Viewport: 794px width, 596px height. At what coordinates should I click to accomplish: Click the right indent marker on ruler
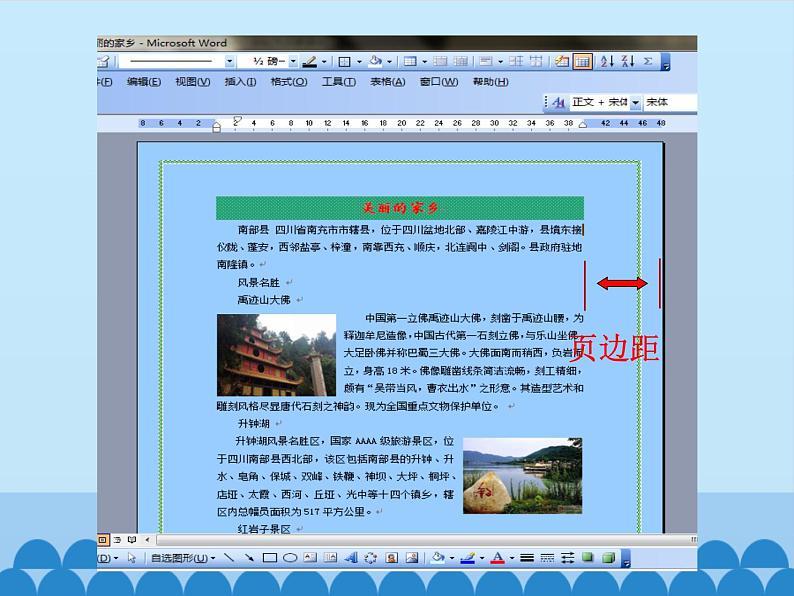pyautogui.click(x=583, y=124)
